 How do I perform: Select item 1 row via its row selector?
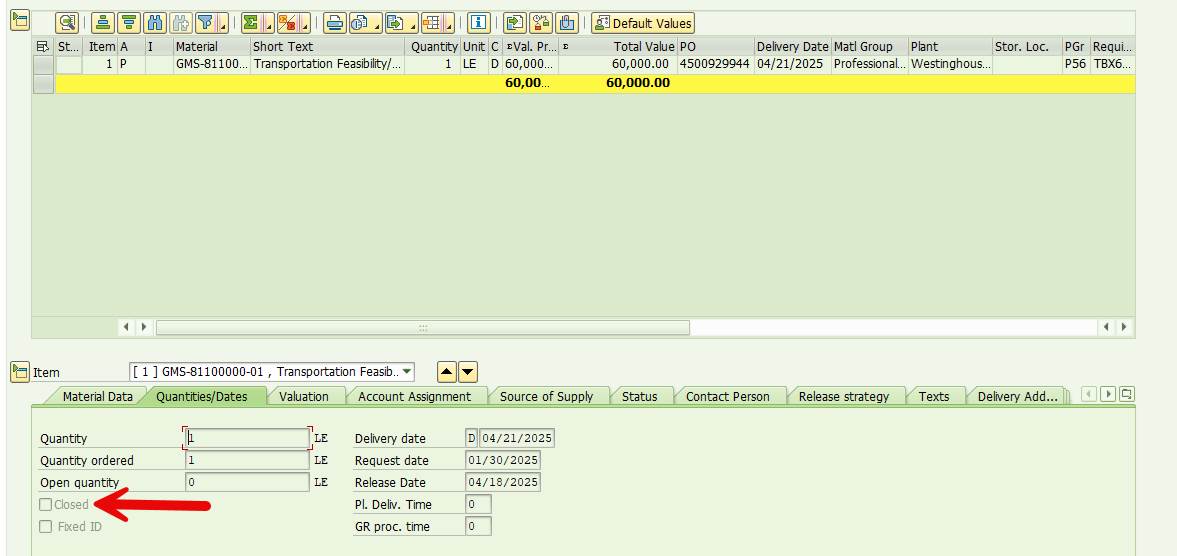44,65
